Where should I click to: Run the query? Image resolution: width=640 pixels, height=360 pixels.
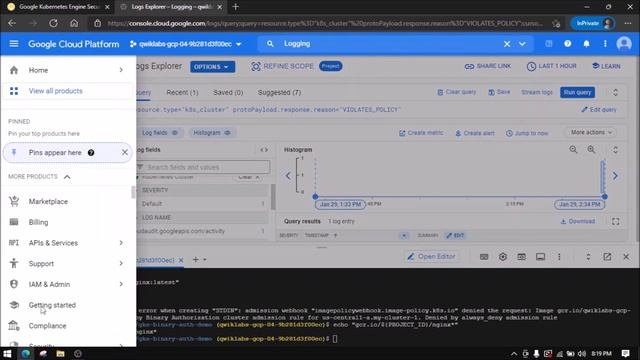(x=577, y=92)
